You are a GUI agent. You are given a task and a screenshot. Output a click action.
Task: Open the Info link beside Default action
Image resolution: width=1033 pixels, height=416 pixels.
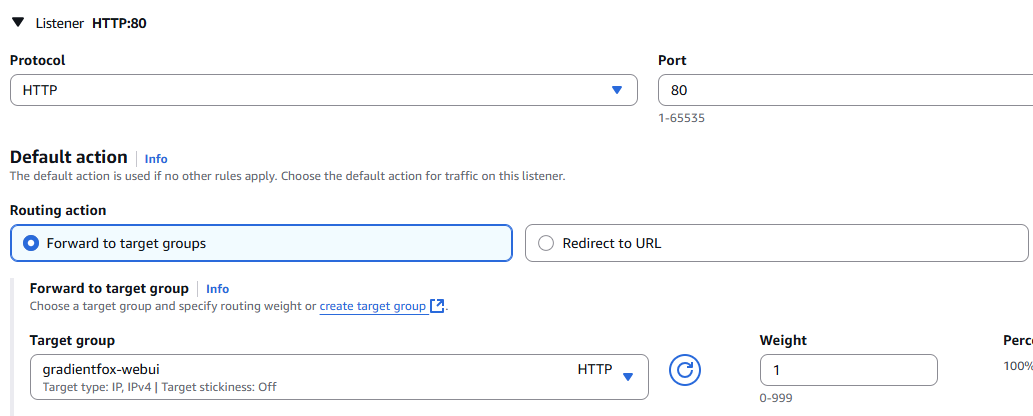156,159
